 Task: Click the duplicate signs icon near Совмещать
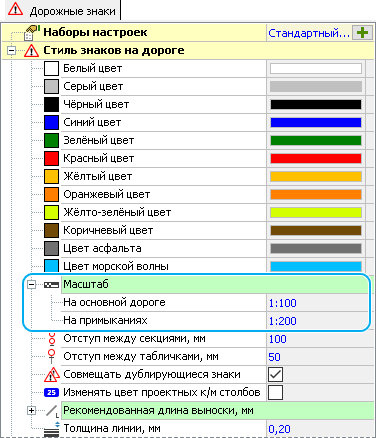[x=52, y=375]
